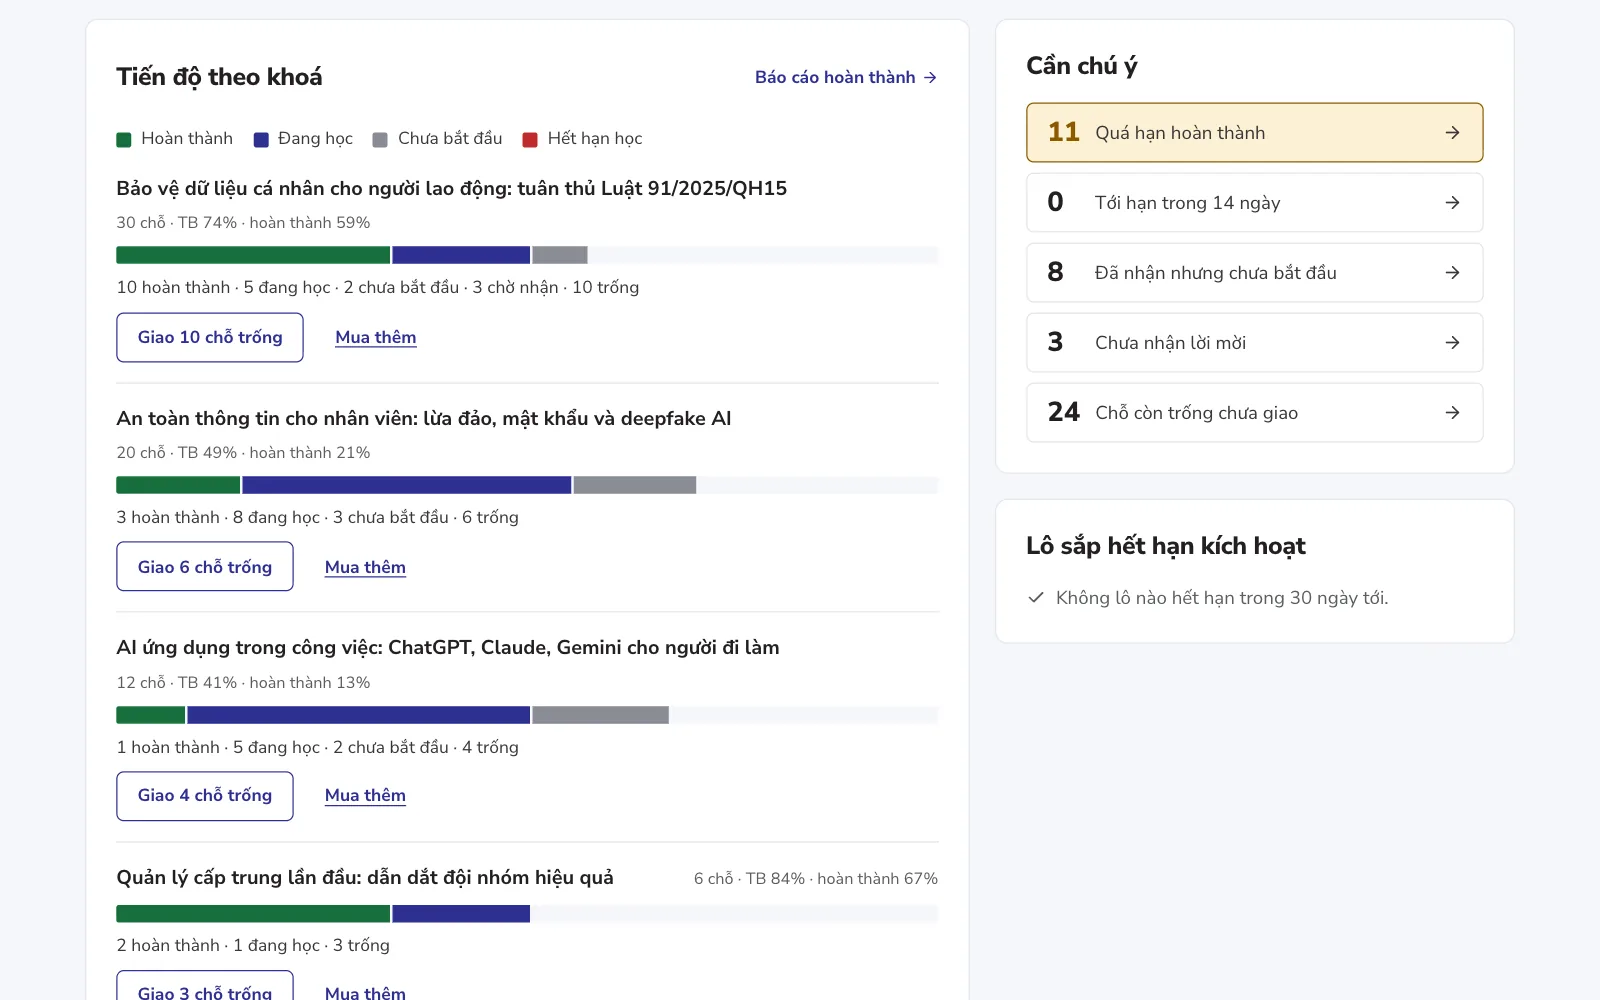Click Mua thêm for AI ứng dụng course
This screenshot has width=1600, height=1000.
(x=365, y=796)
